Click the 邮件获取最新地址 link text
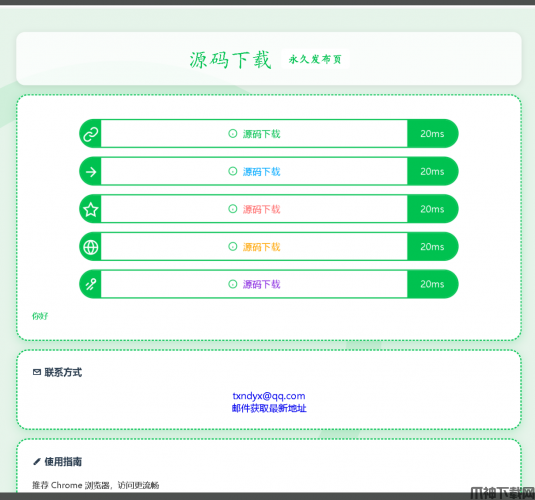The width and height of the screenshot is (535, 500). pyautogui.click(x=269, y=408)
